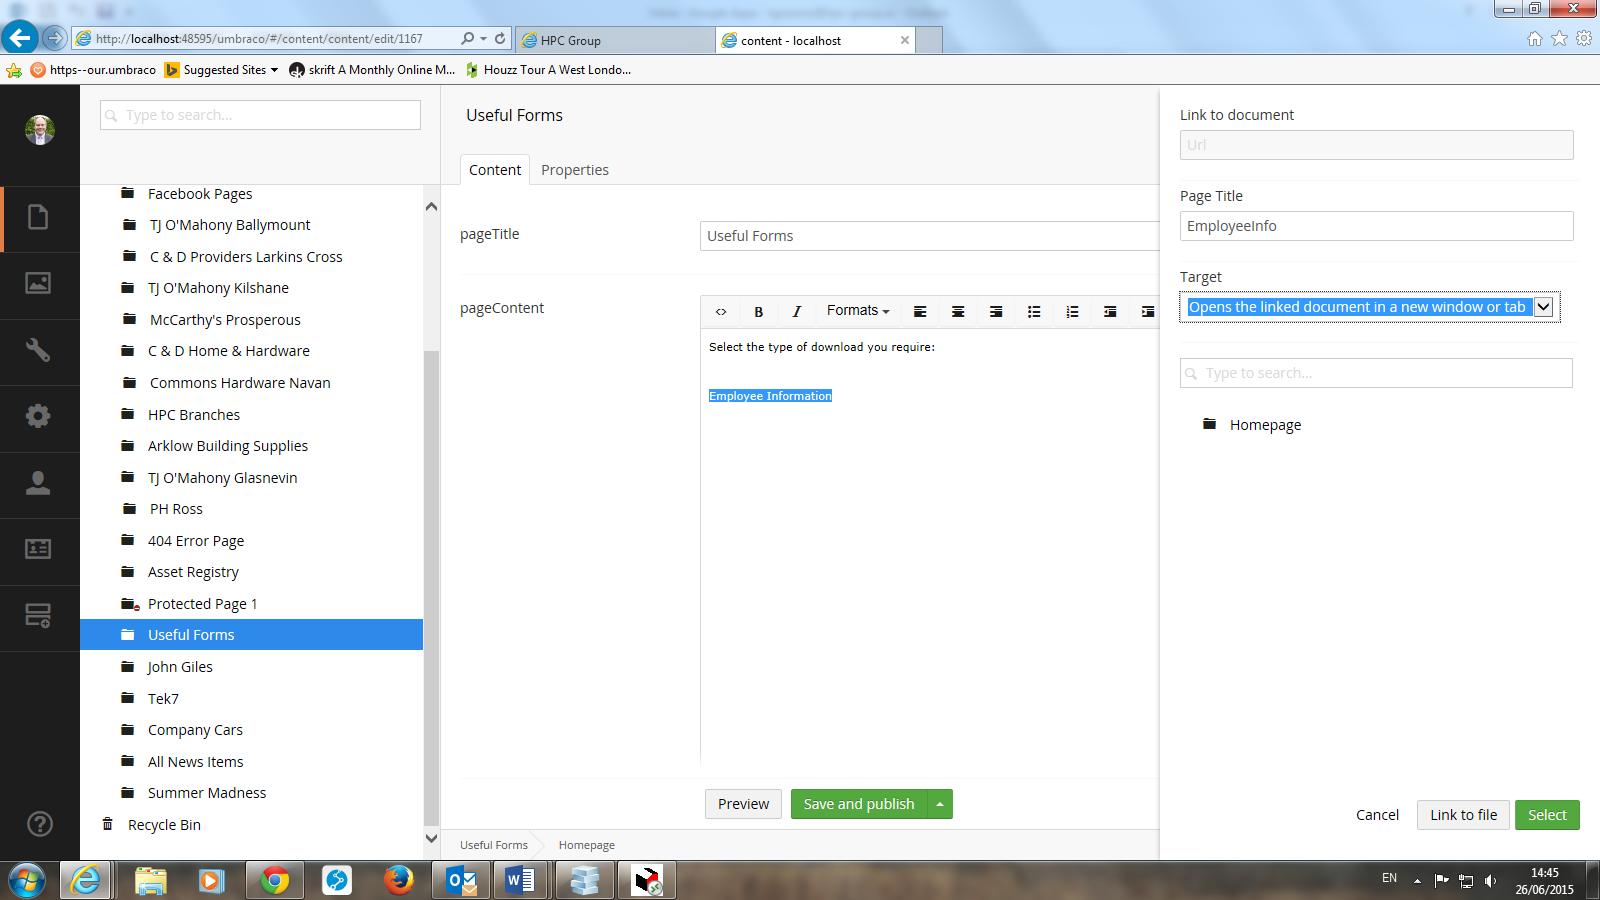The height and width of the screenshot is (900, 1600).
Task: Click the user avatar picture
Action: 39,130
